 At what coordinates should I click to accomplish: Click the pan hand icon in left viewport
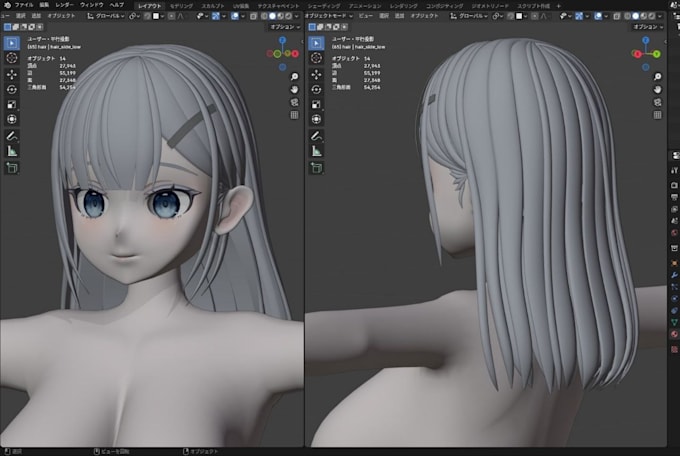(294, 89)
